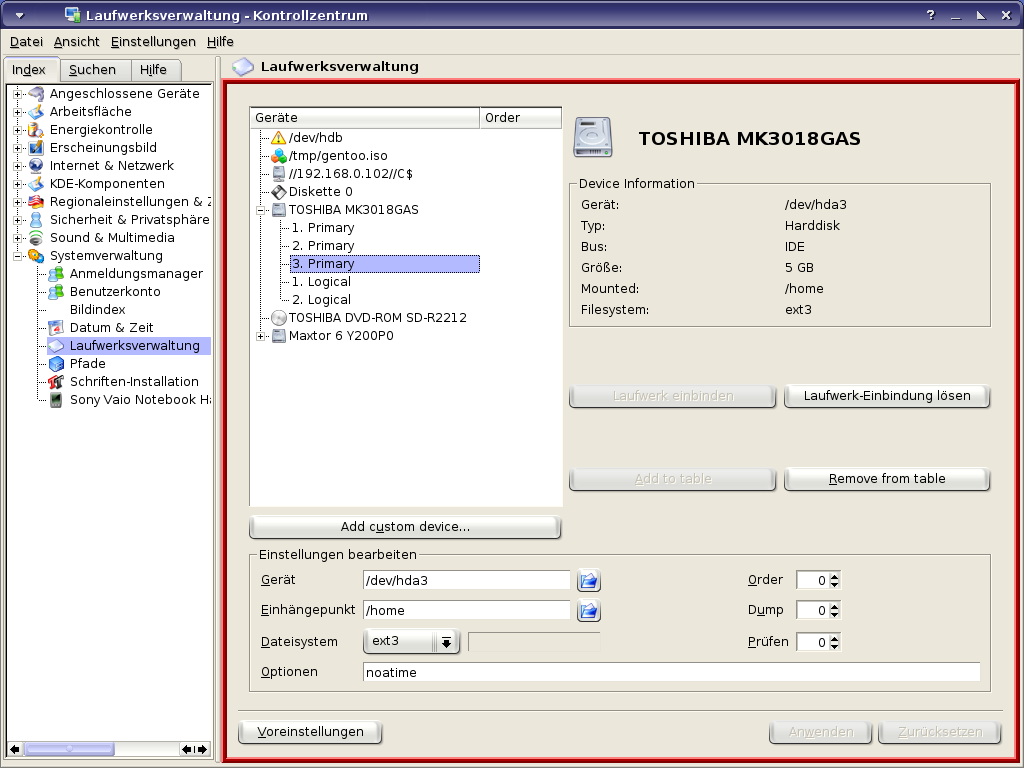This screenshot has height=768, width=1024.
Task: Decrease the Dump spin value
Action: tap(835, 615)
